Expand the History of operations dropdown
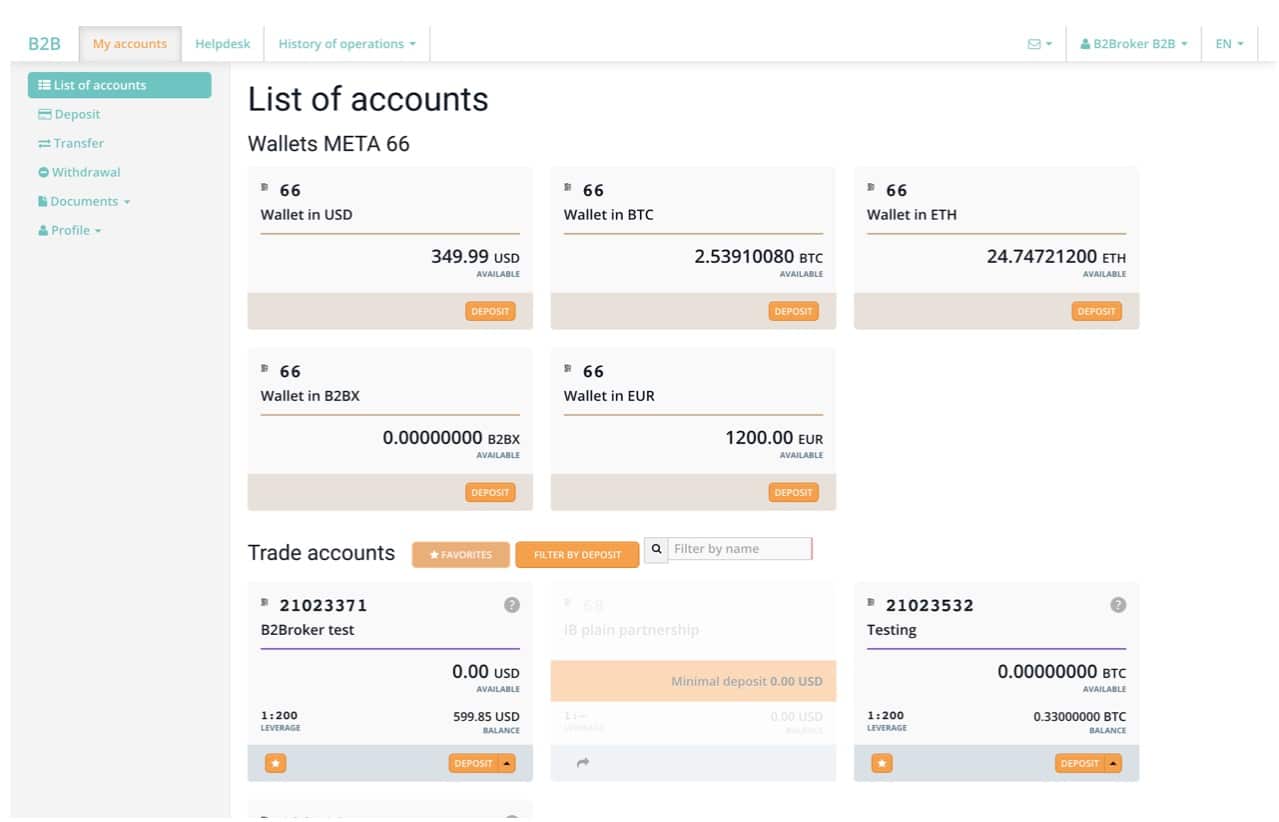The height and width of the screenshot is (822, 1279). (347, 44)
